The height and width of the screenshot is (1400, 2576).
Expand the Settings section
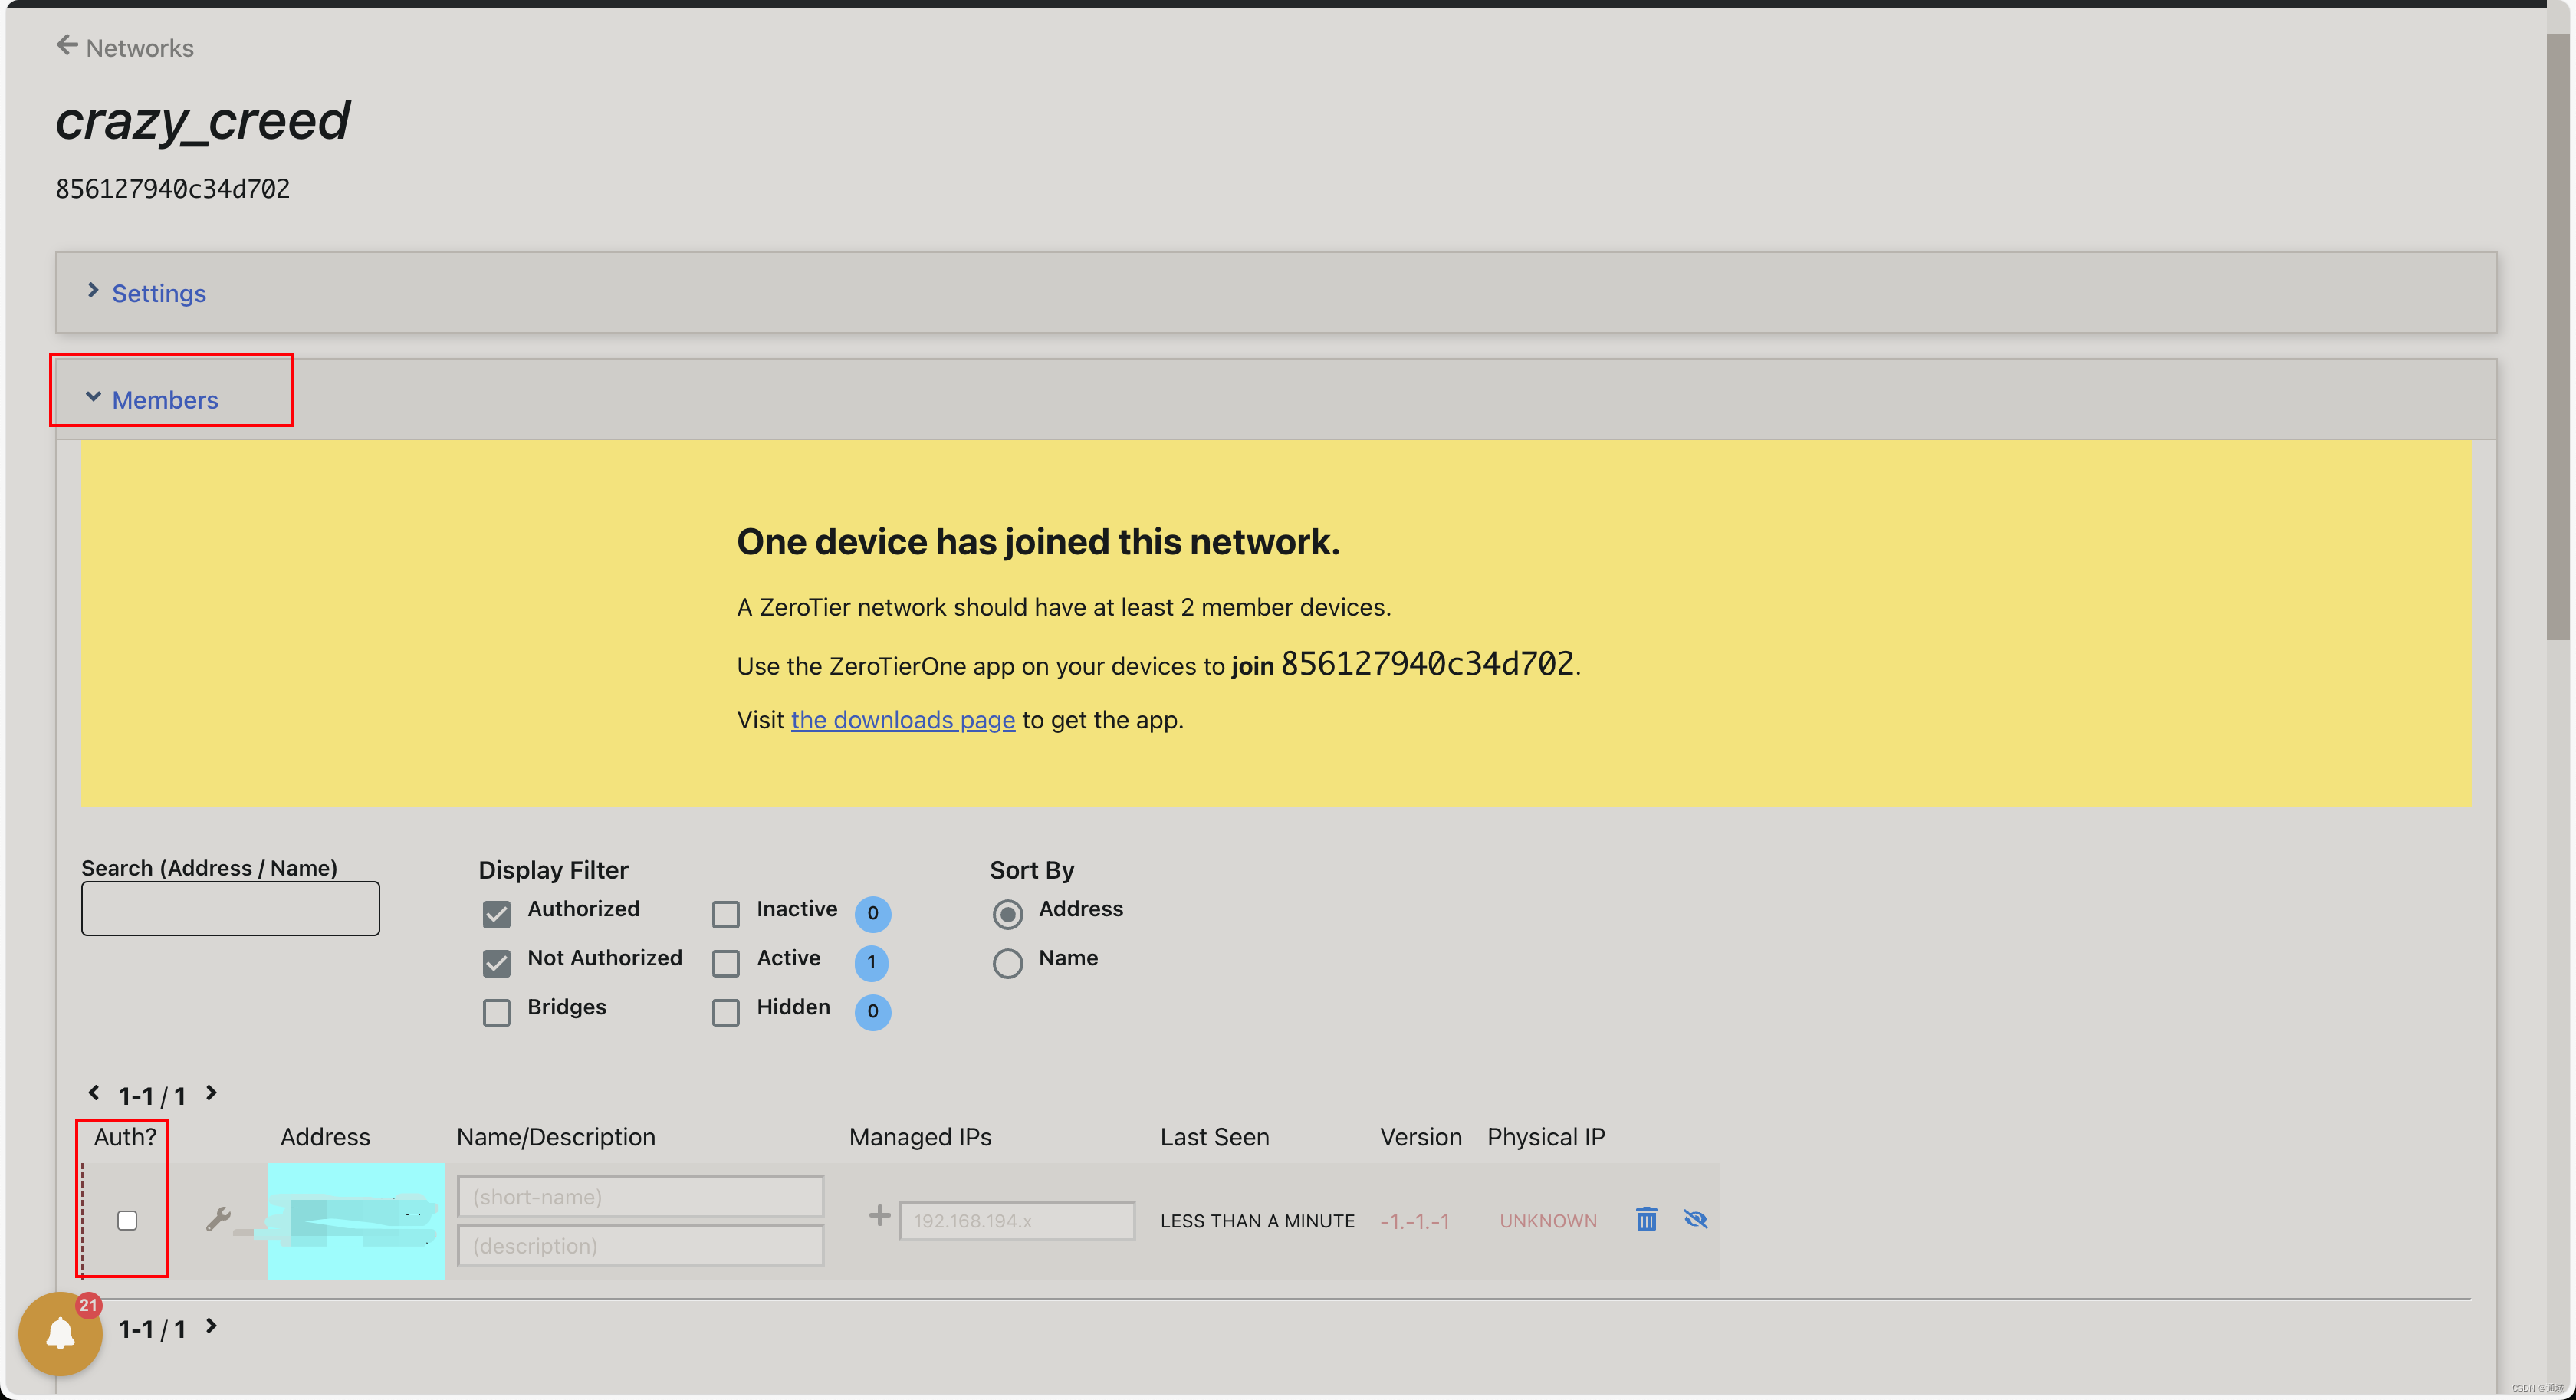[x=158, y=293]
